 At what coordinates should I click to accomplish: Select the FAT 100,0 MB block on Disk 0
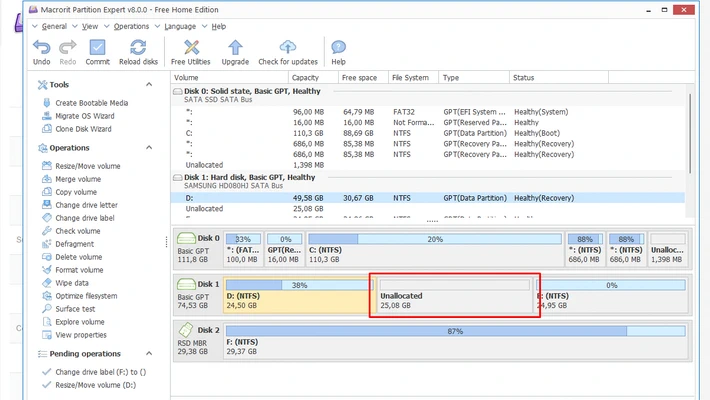pyautogui.click(x=243, y=248)
